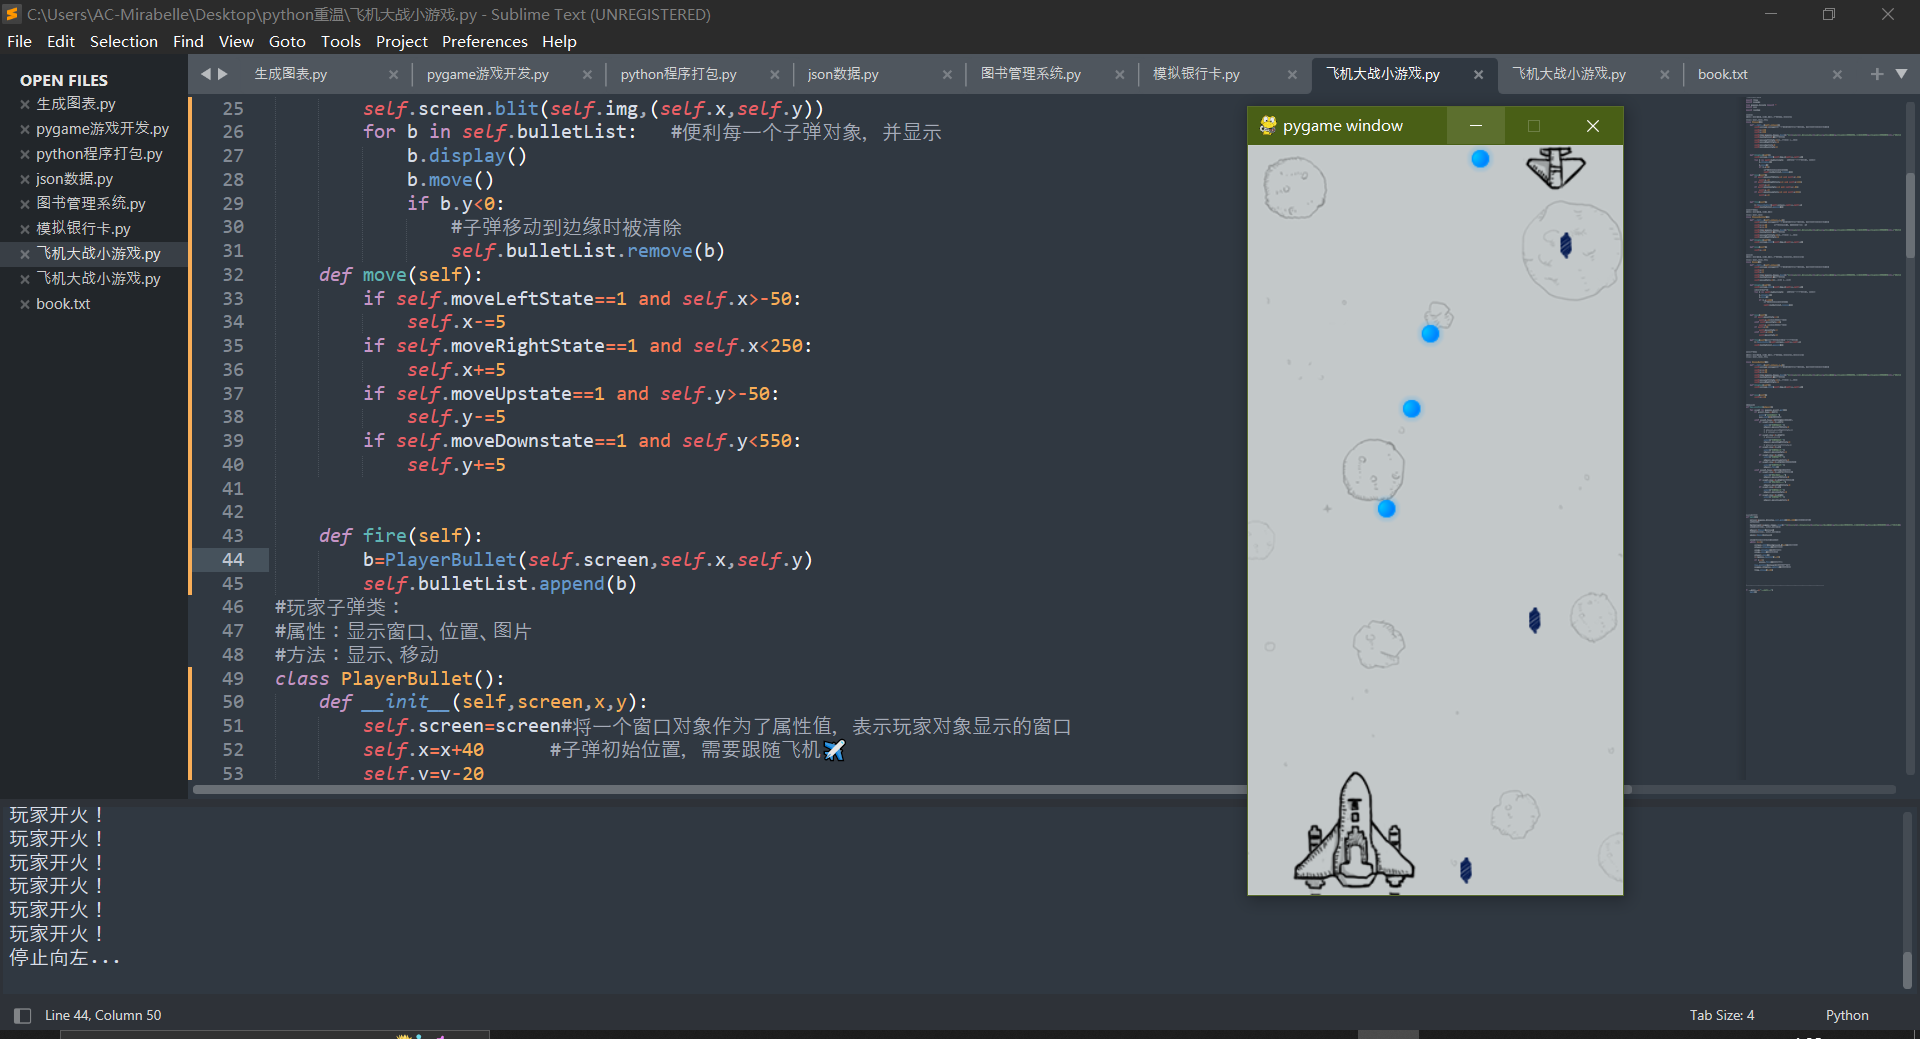1920x1039 pixels.
Task: Click the pygame icon in pygame window title
Action: pos(1268,125)
